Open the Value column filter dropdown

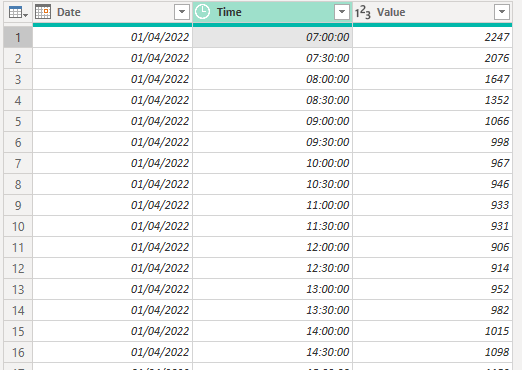(502, 12)
